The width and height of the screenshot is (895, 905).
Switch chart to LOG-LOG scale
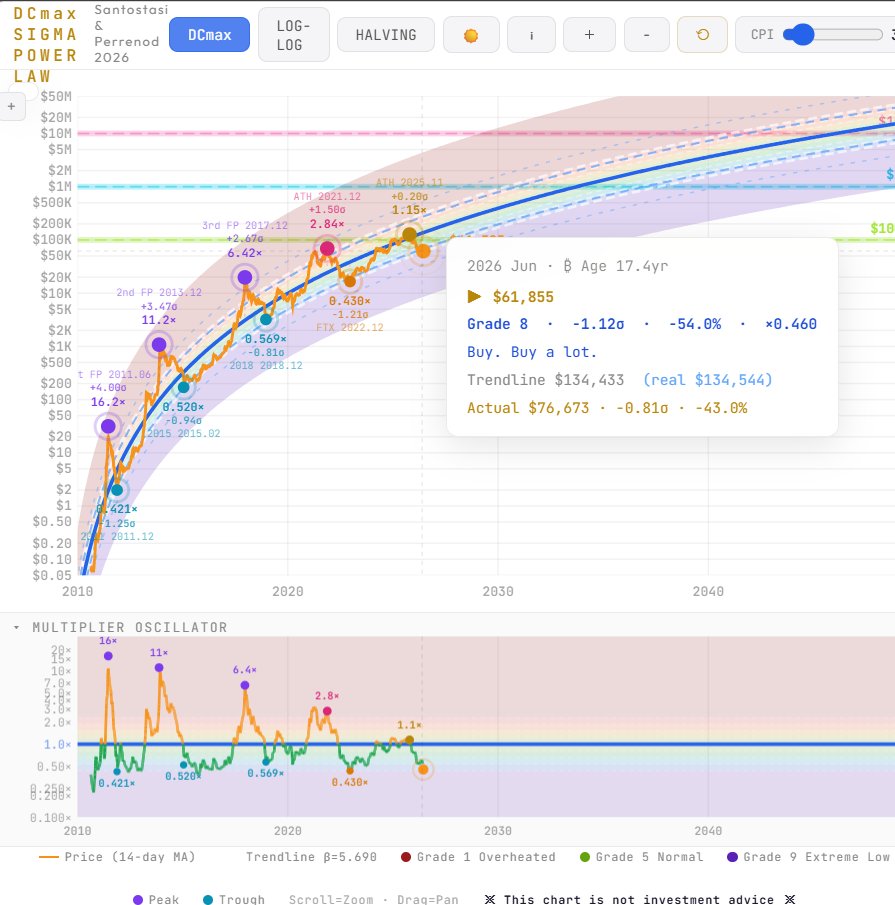(294, 35)
